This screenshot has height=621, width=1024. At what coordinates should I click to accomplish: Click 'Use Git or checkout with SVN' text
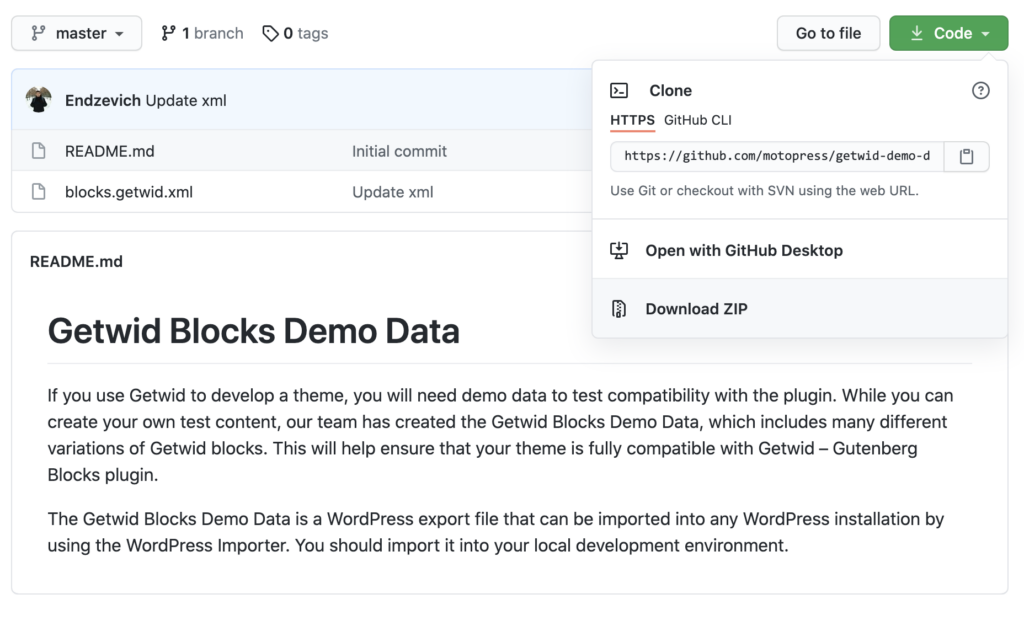click(x=764, y=191)
